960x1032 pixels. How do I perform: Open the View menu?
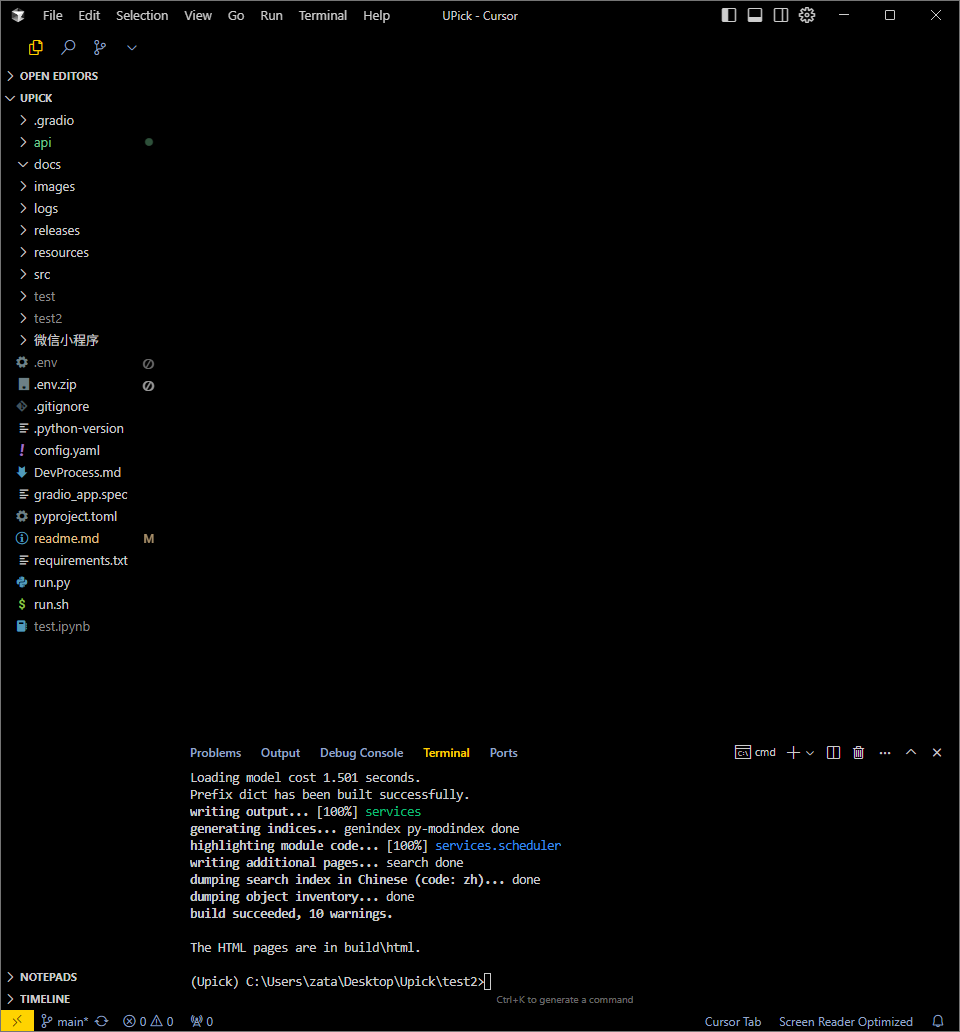point(198,15)
